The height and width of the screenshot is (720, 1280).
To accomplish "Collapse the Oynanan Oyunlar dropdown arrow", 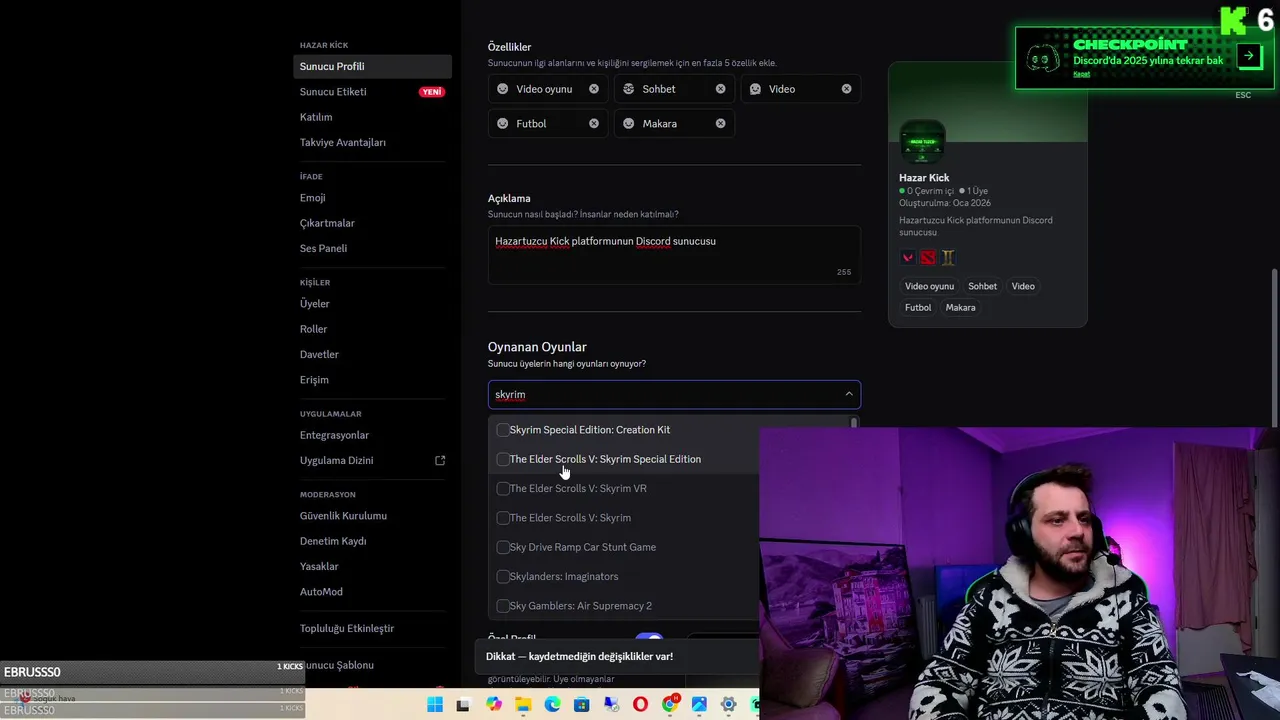I will tap(849, 394).
